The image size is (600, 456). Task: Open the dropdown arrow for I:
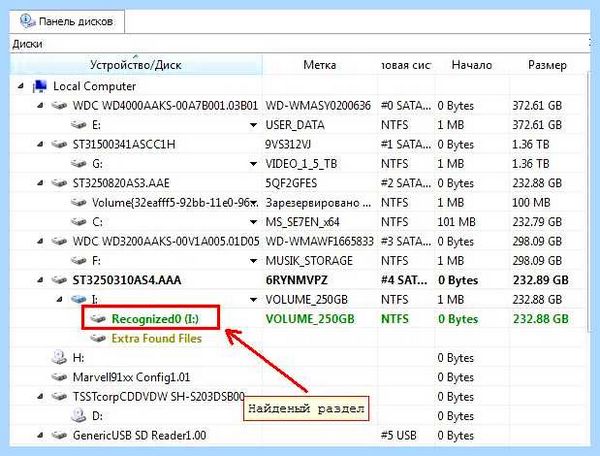click(253, 300)
